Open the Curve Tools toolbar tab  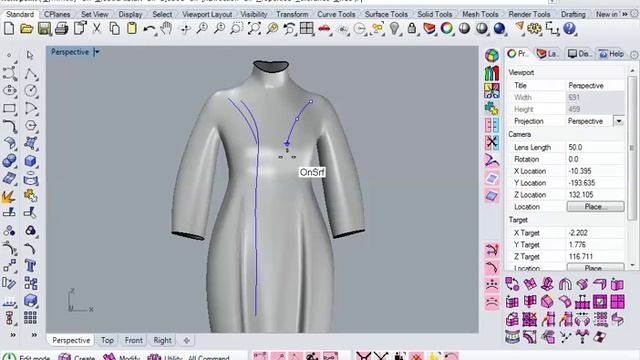tap(336, 14)
